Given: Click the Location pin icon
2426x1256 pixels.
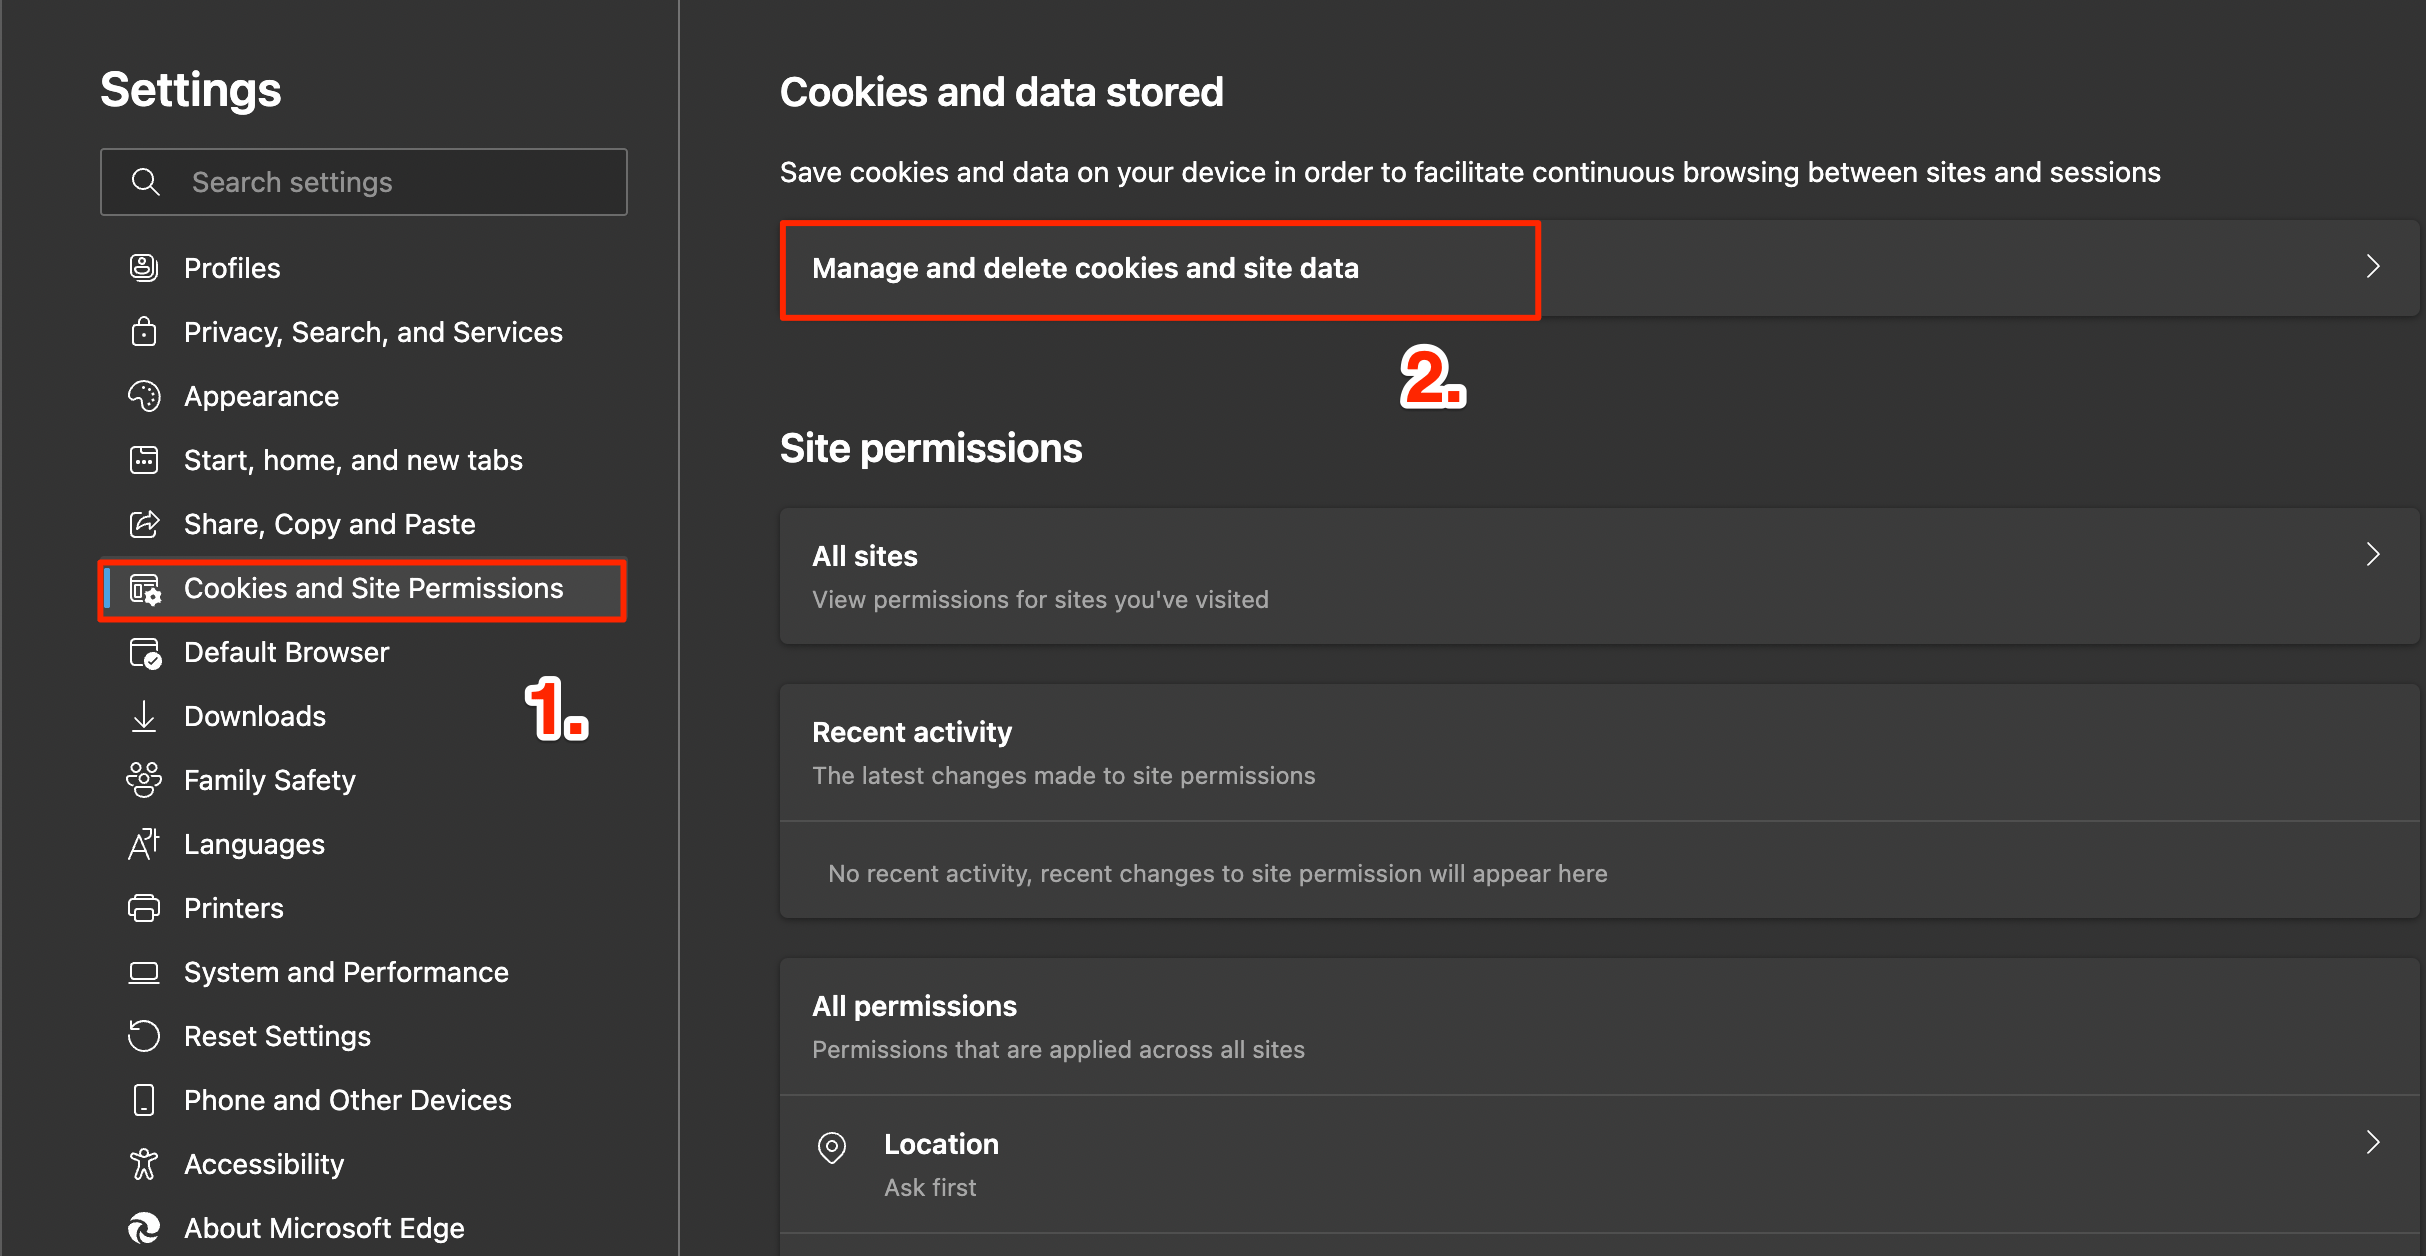Looking at the screenshot, I should [x=831, y=1147].
